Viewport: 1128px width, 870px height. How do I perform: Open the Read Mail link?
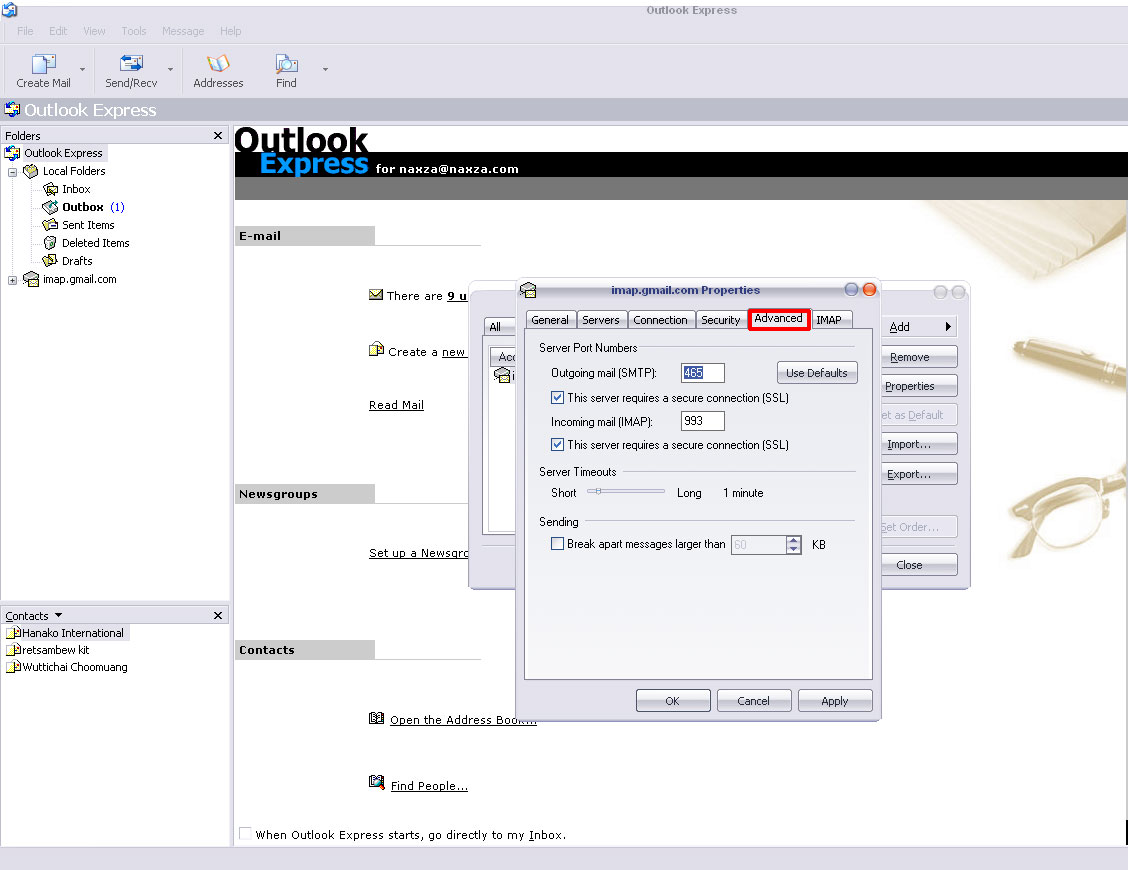click(396, 405)
